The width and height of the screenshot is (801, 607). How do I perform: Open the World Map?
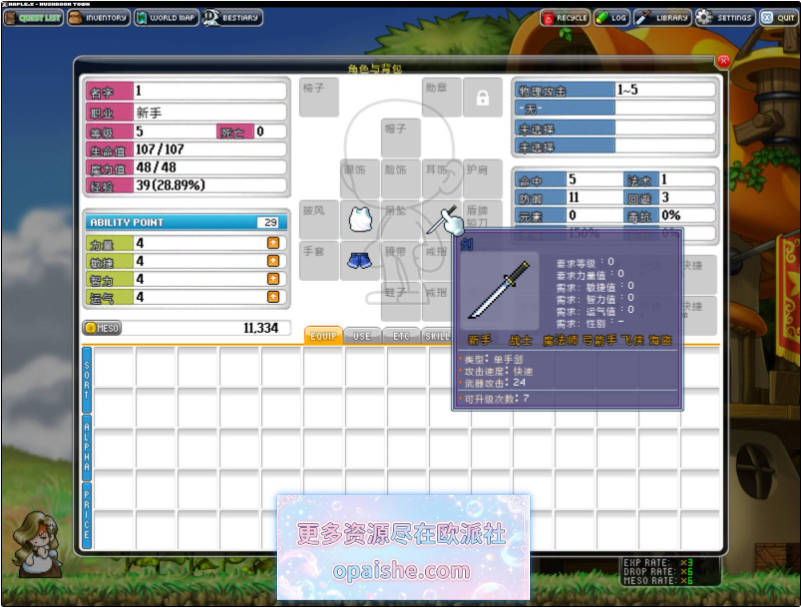(167, 18)
